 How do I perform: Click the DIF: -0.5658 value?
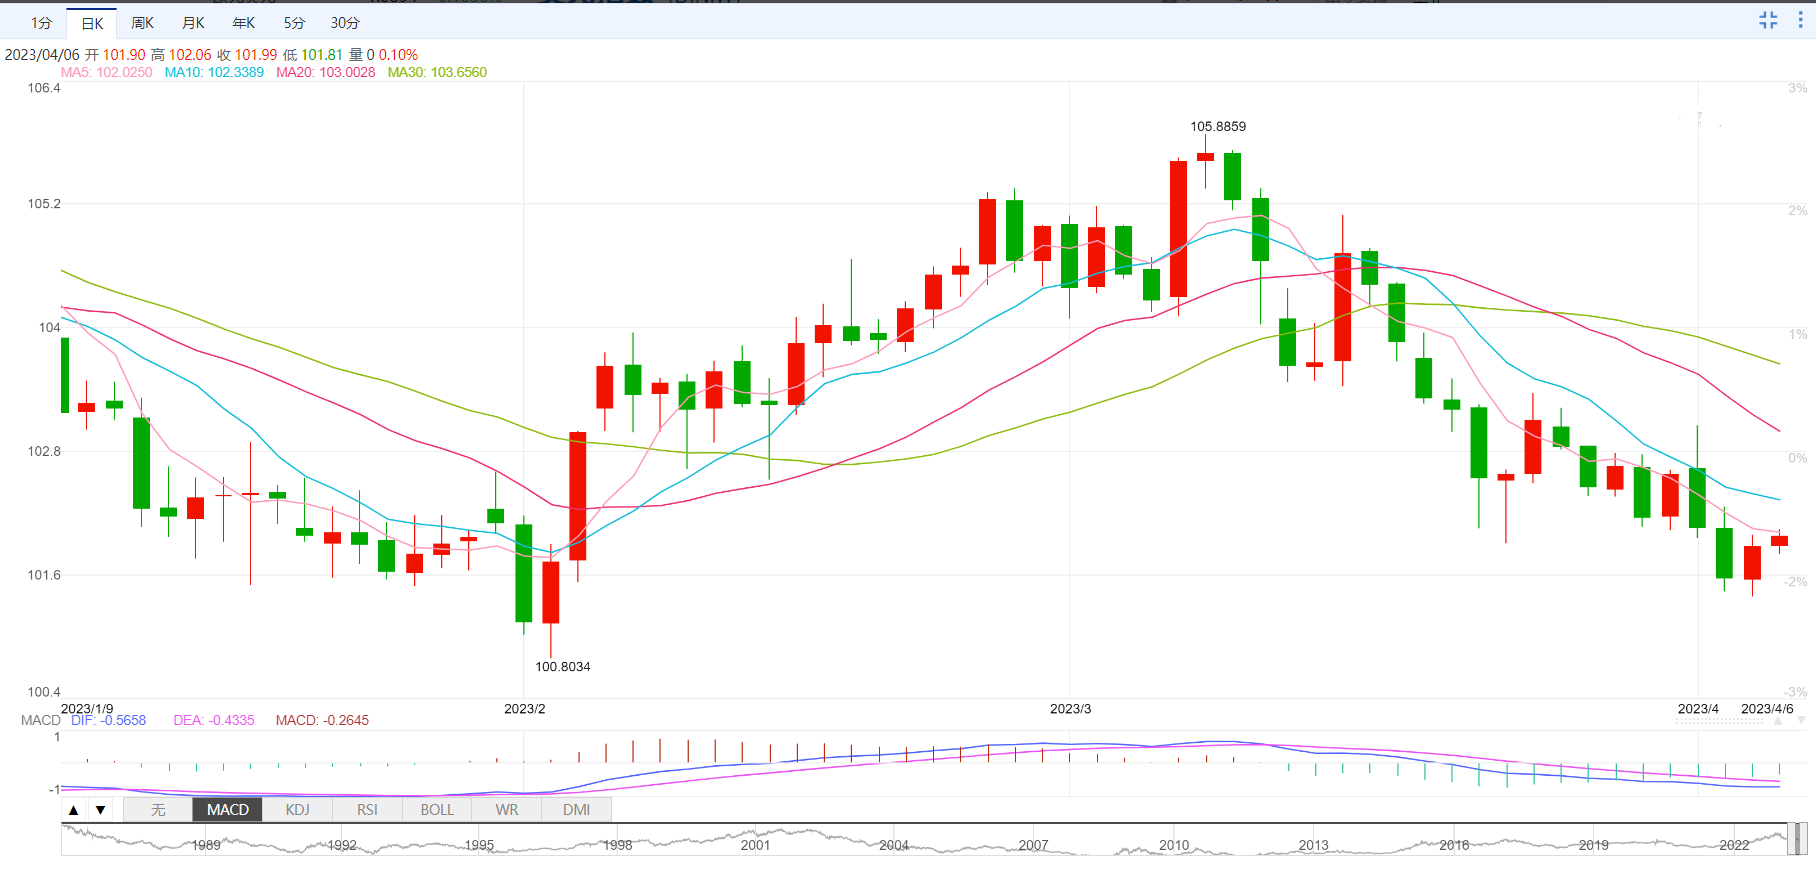tap(108, 720)
